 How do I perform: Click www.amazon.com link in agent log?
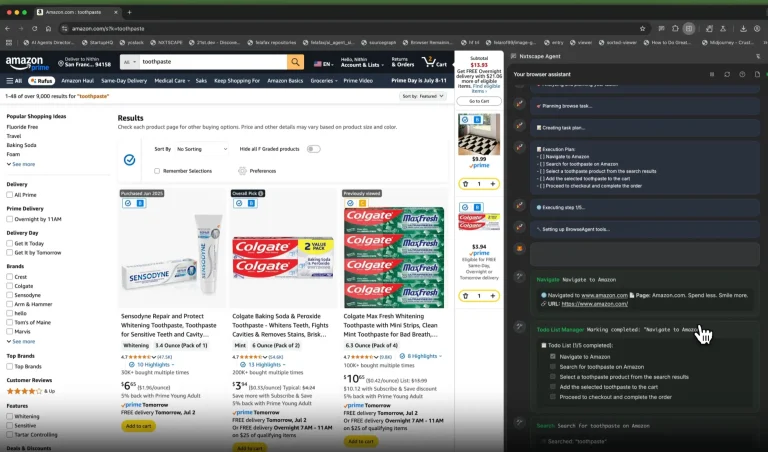tap(604, 295)
